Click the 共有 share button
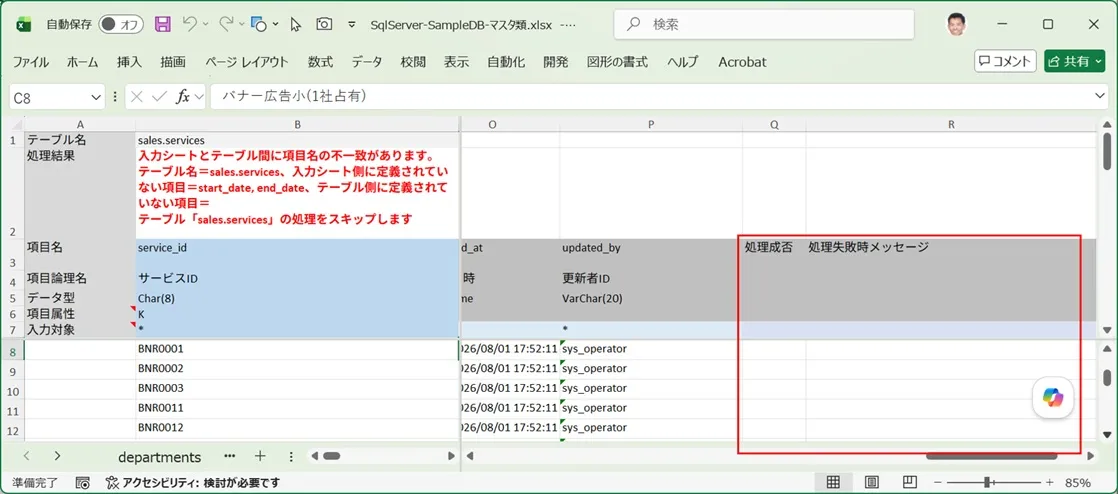The image size is (1118, 494). [x=1075, y=61]
